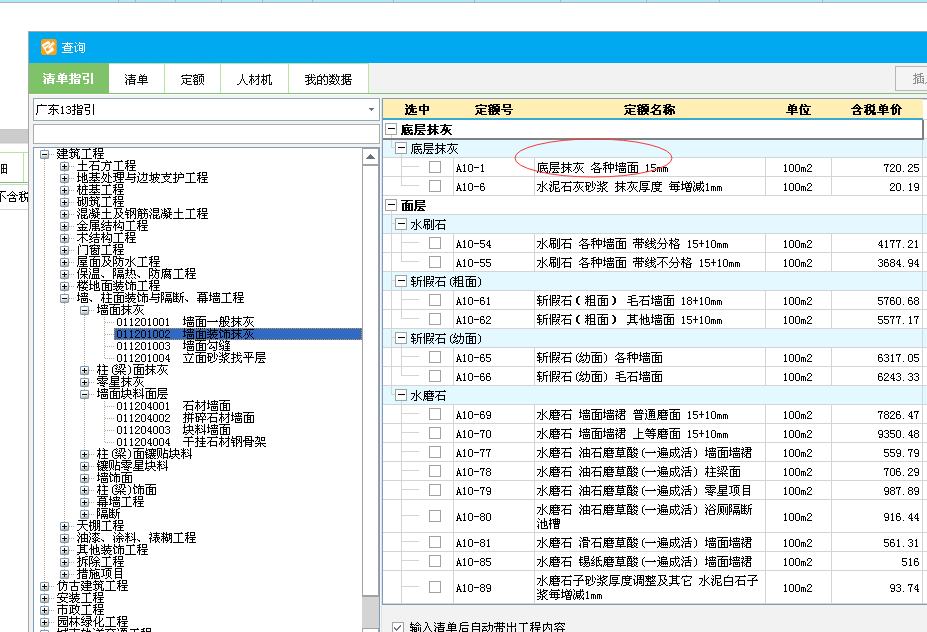Click the 定额号 column header

[x=494, y=109]
